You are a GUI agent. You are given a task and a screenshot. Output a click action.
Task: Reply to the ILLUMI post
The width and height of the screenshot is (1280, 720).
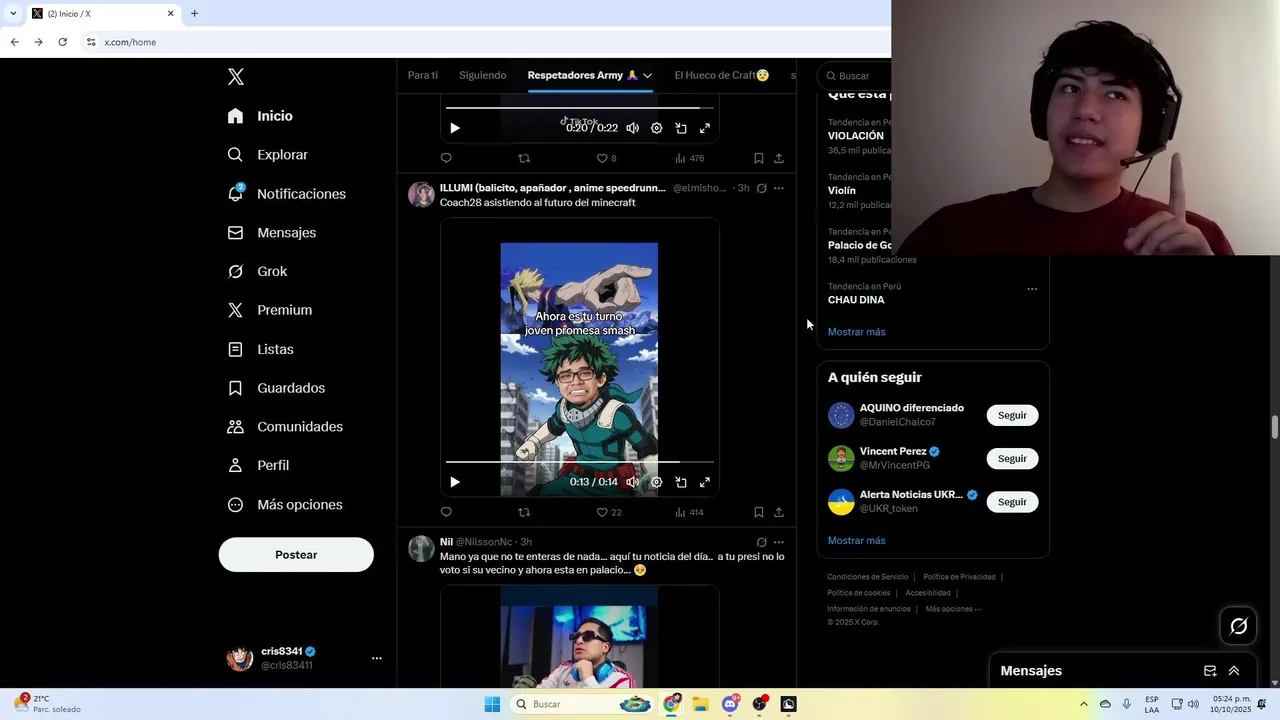446,512
